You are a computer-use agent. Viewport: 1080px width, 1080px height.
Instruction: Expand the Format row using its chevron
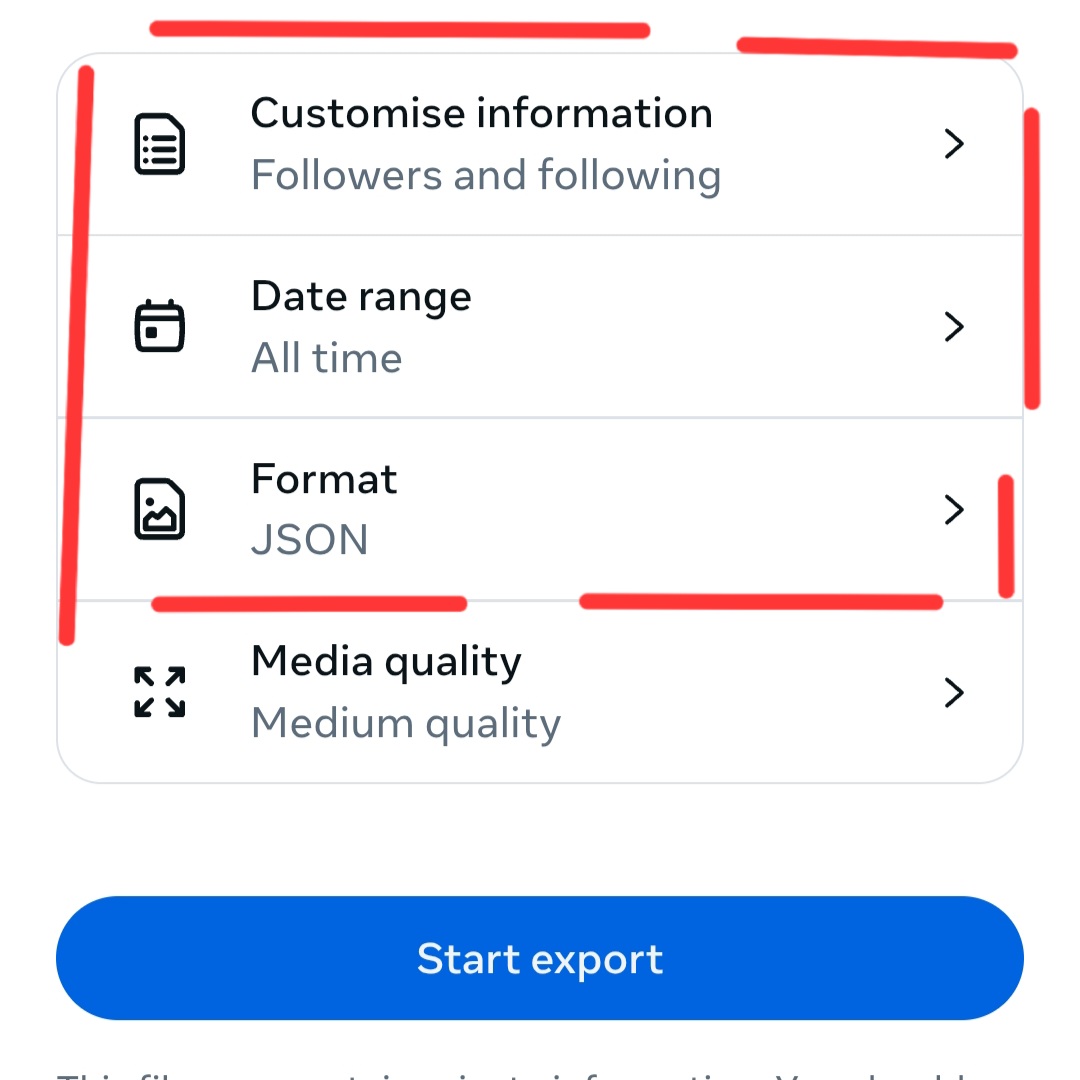click(953, 508)
